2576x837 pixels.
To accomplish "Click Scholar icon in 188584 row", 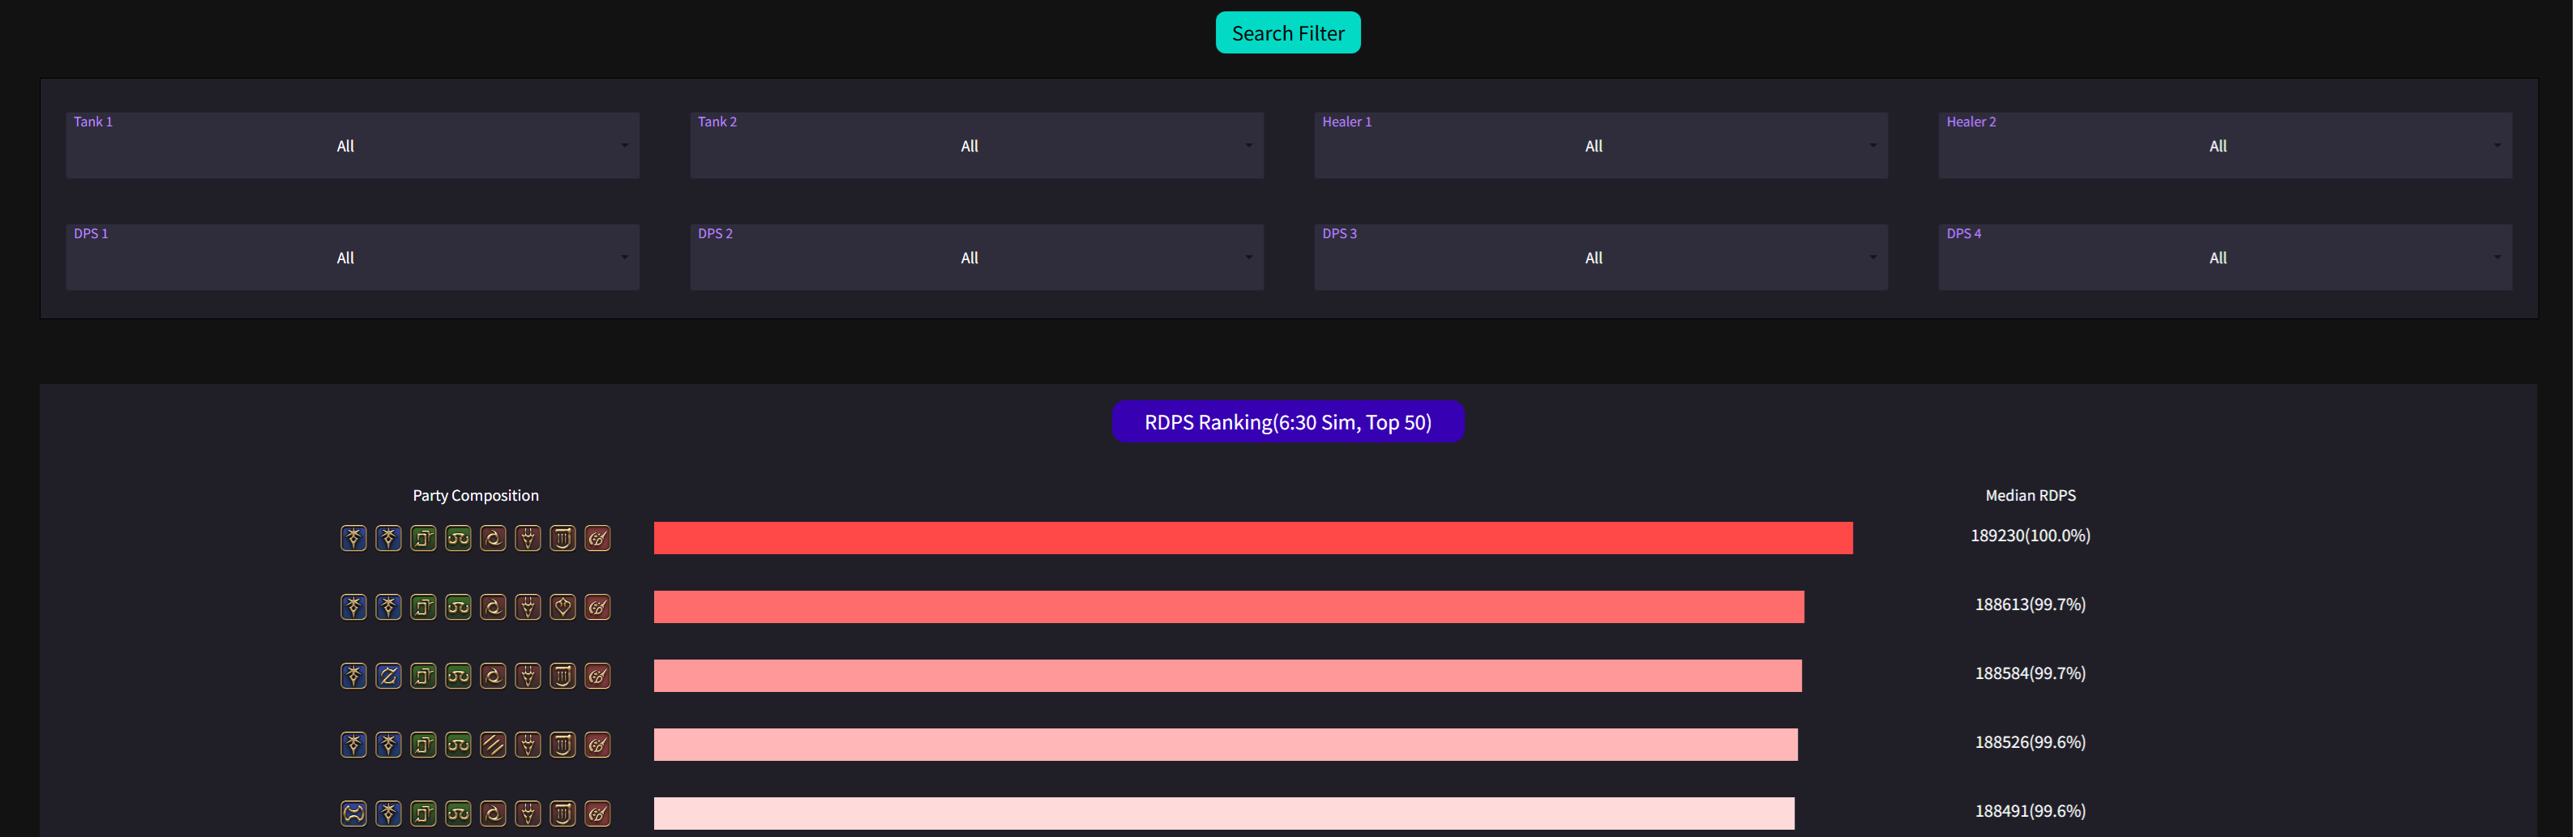I will click(423, 676).
